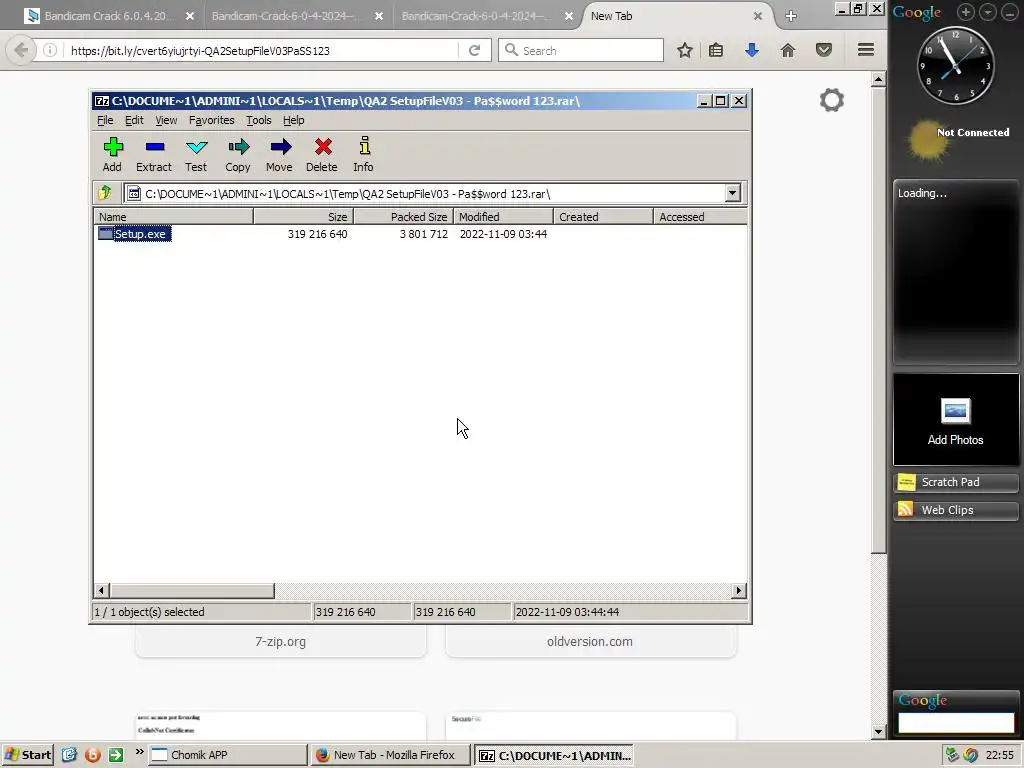Sort by Modified column header
Viewport: 1024px width, 768px height.
pos(504,217)
